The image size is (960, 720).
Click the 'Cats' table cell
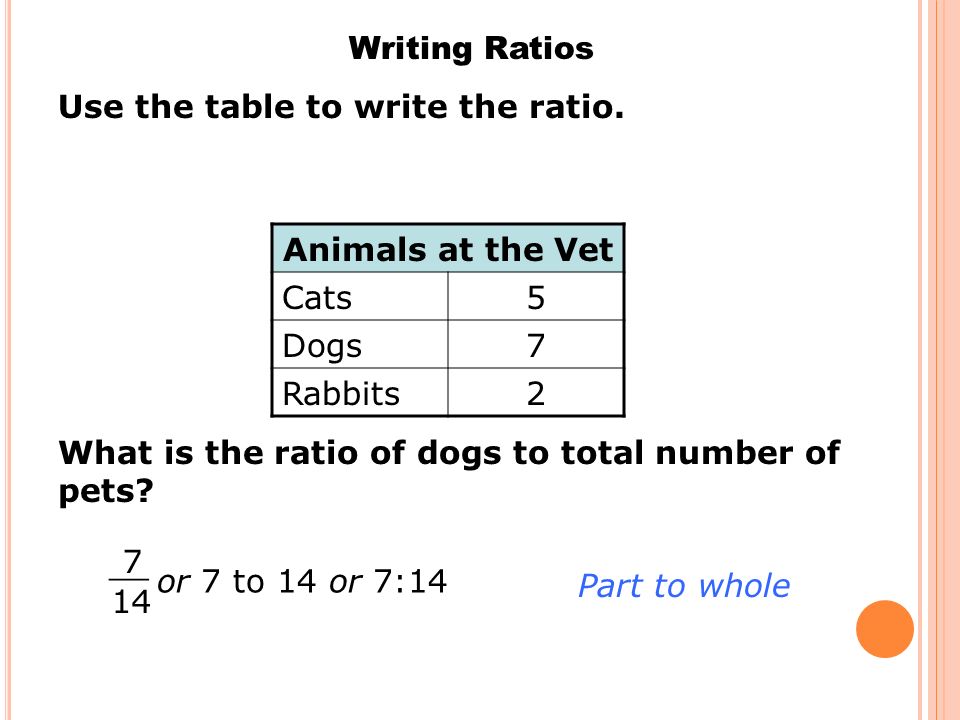point(360,297)
